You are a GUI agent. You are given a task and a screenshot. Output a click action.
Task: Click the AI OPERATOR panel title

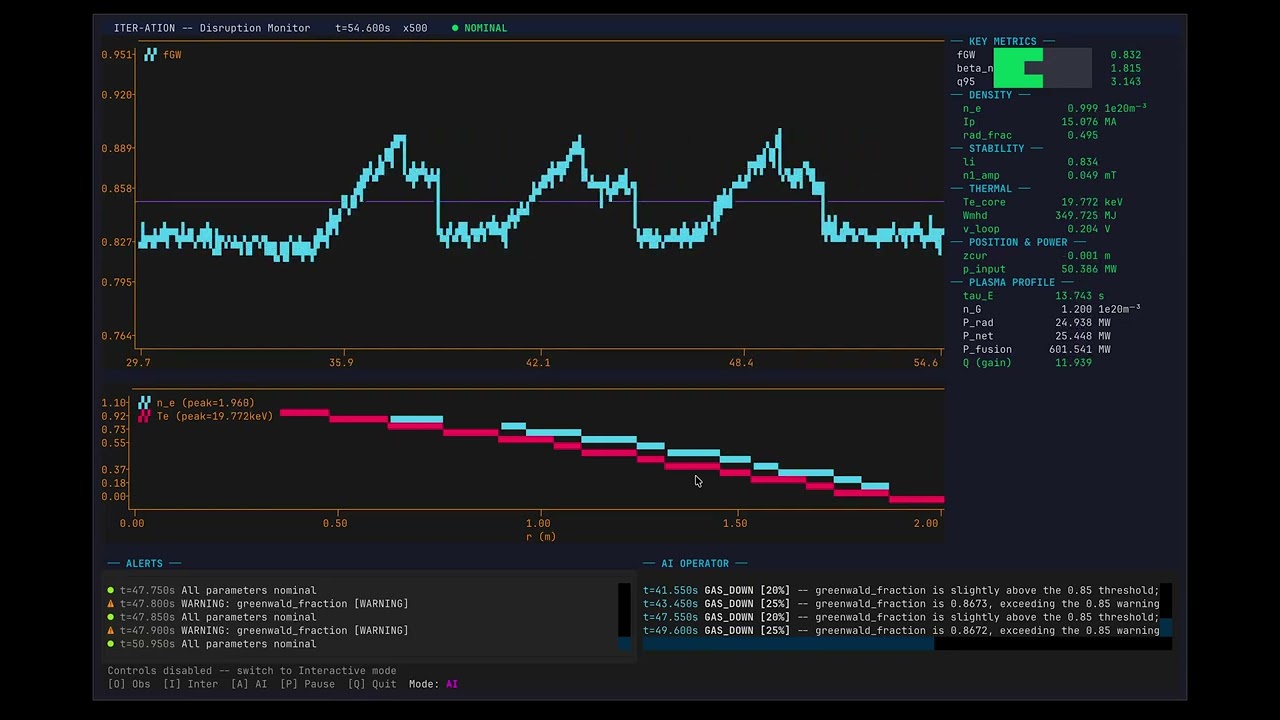(695, 564)
